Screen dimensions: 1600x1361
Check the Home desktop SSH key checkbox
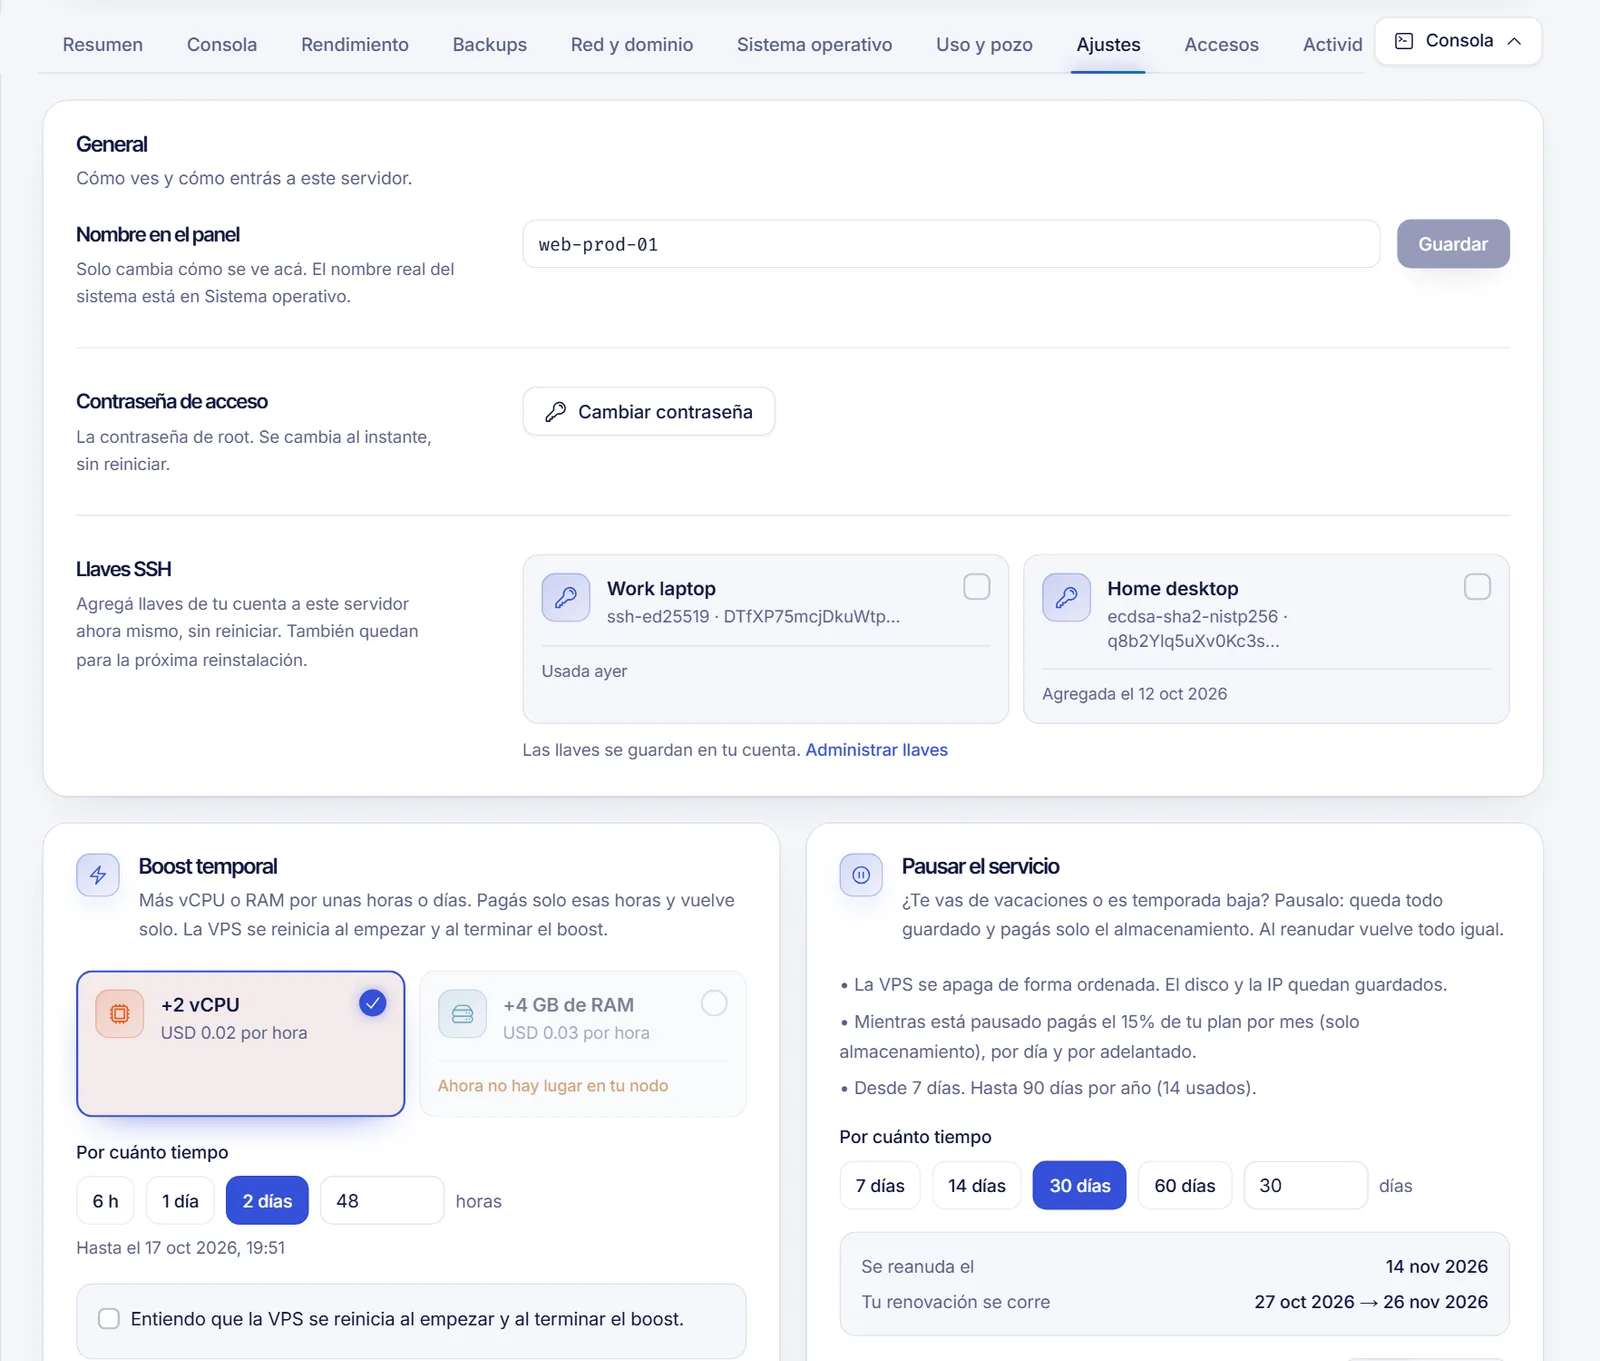tap(1477, 587)
